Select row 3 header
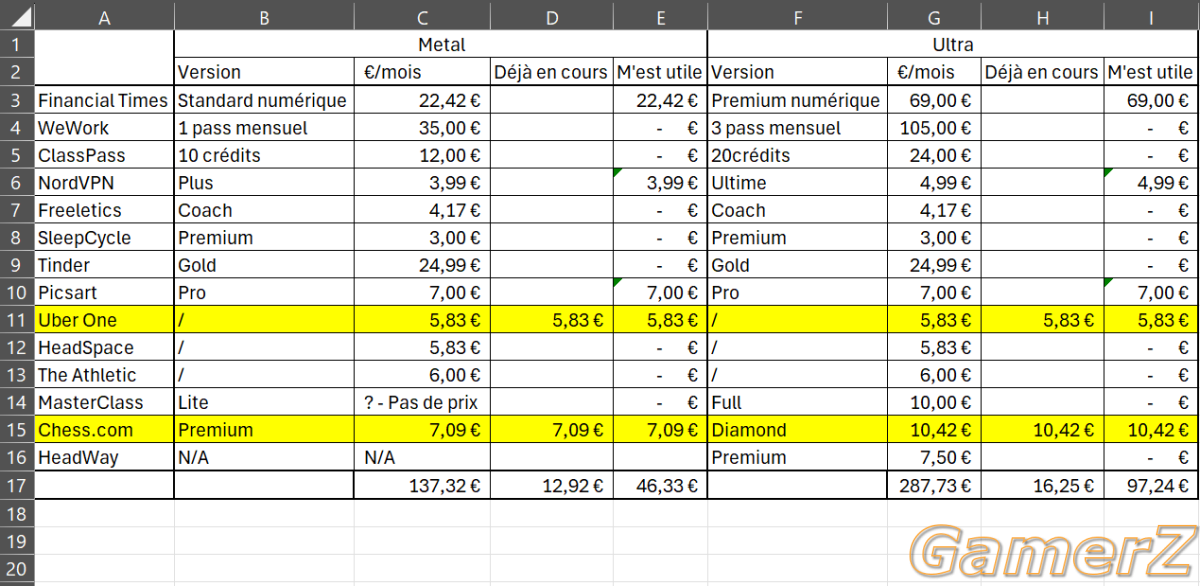 tap(17, 100)
